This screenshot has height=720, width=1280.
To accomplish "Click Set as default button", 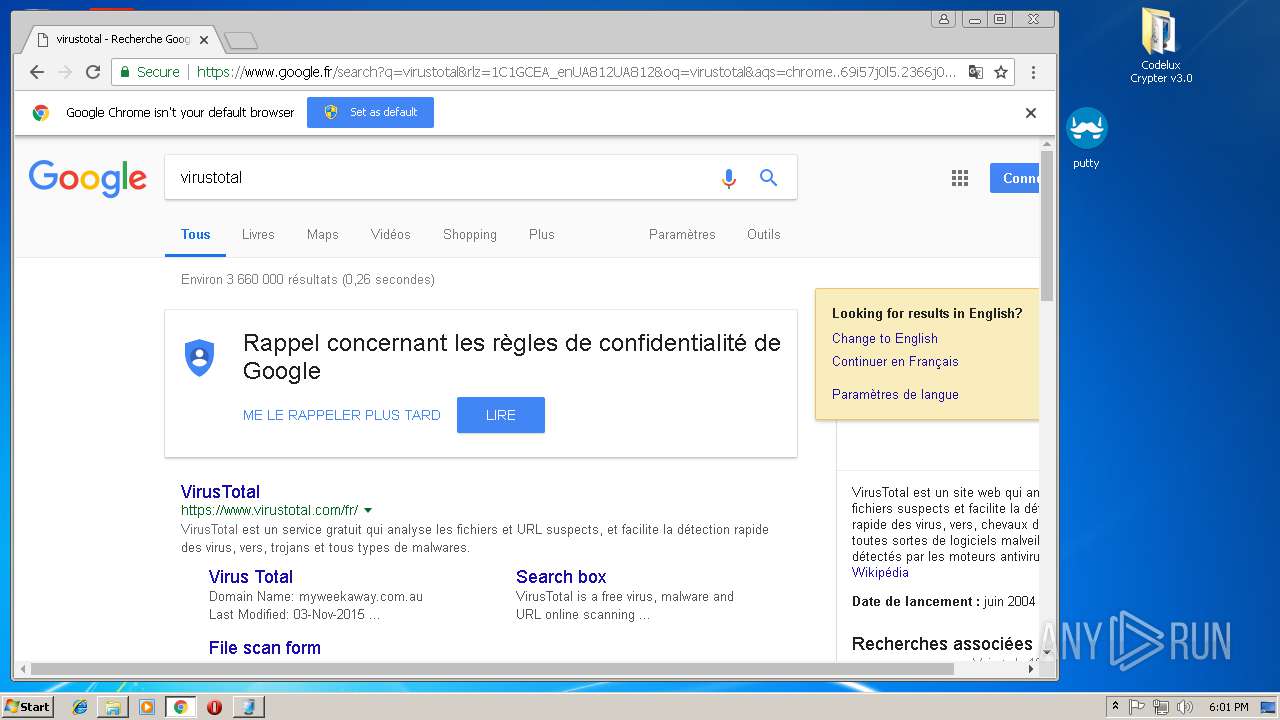I will [x=370, y=112].
